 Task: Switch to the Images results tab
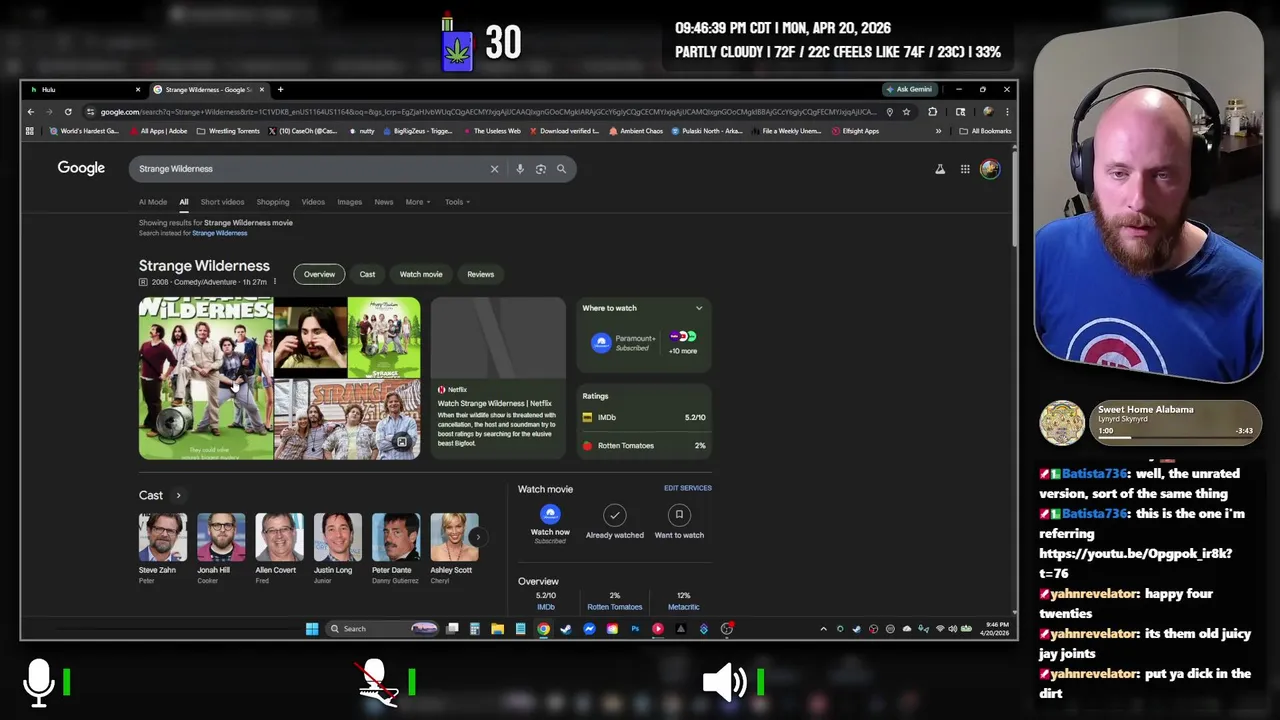tap(349, 202)
